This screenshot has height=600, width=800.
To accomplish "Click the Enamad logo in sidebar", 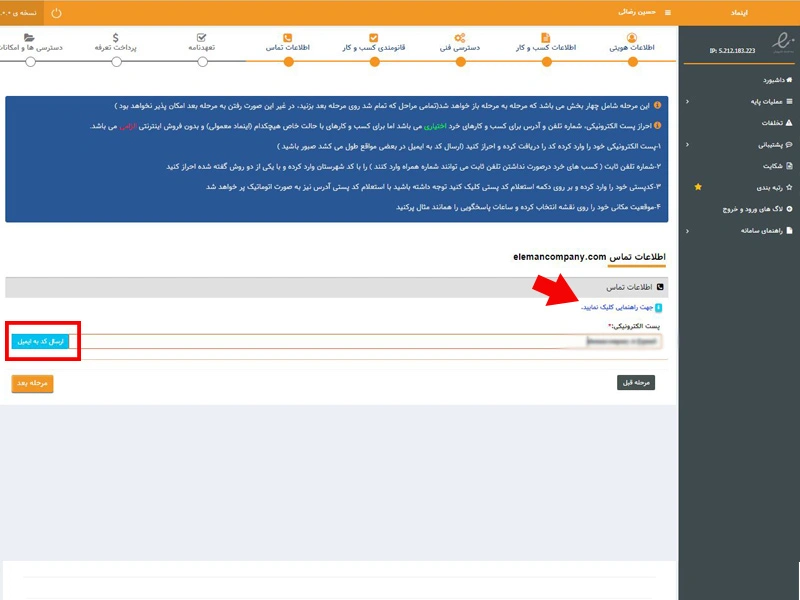I will click(782, 42).
